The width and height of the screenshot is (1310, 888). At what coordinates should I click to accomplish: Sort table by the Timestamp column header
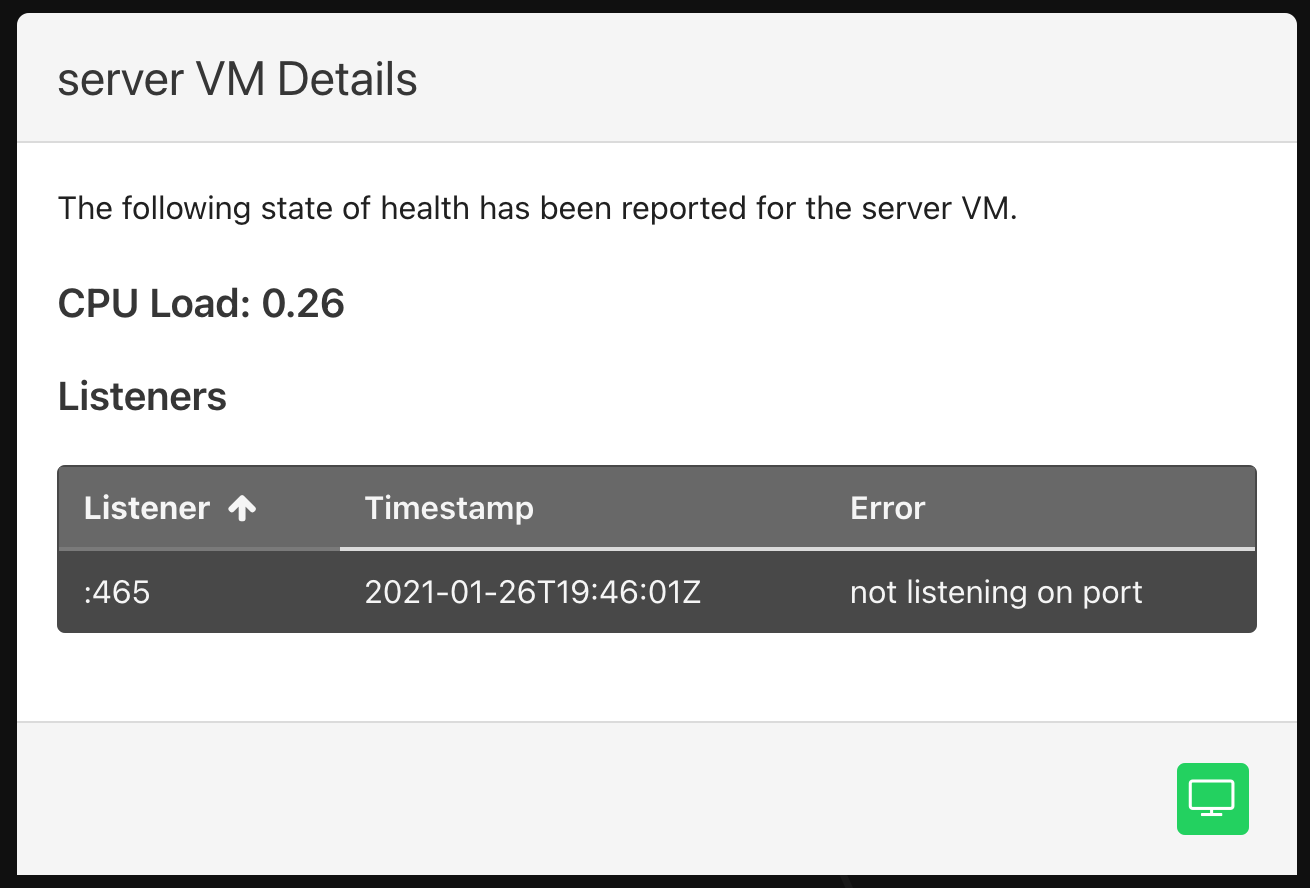point(449,508)
